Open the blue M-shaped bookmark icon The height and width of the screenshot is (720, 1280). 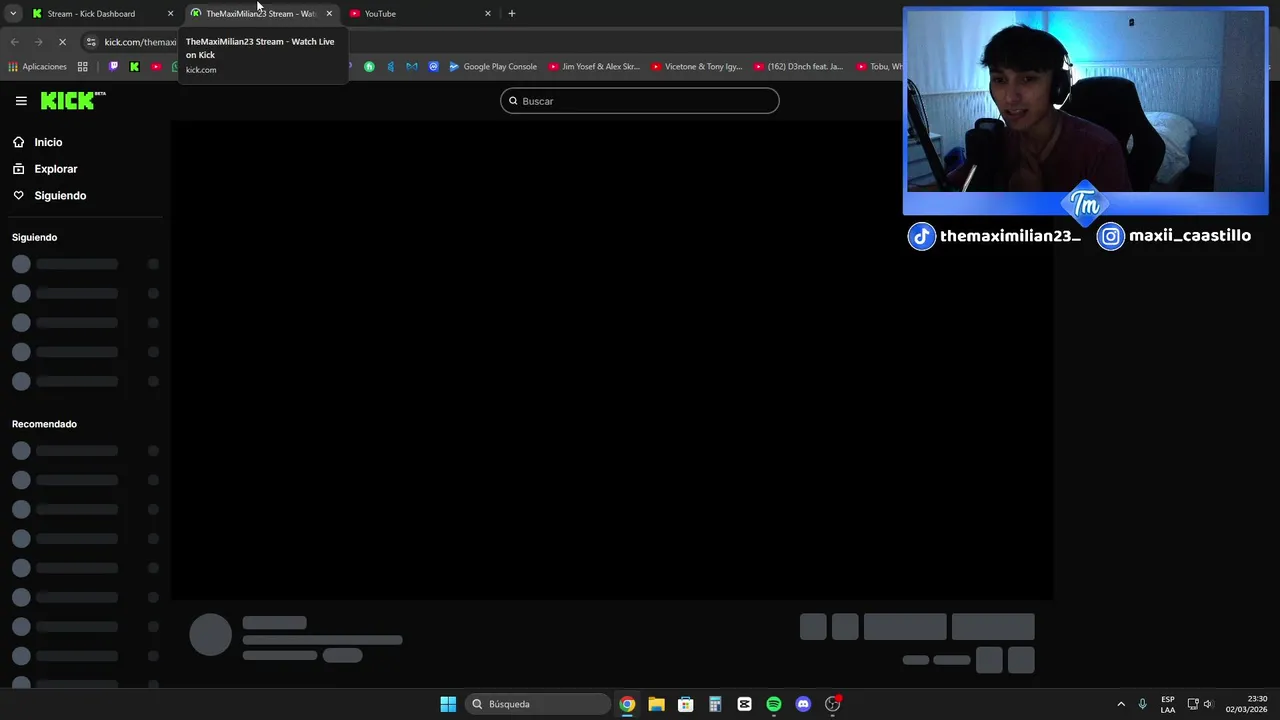(x=411, y=67)
